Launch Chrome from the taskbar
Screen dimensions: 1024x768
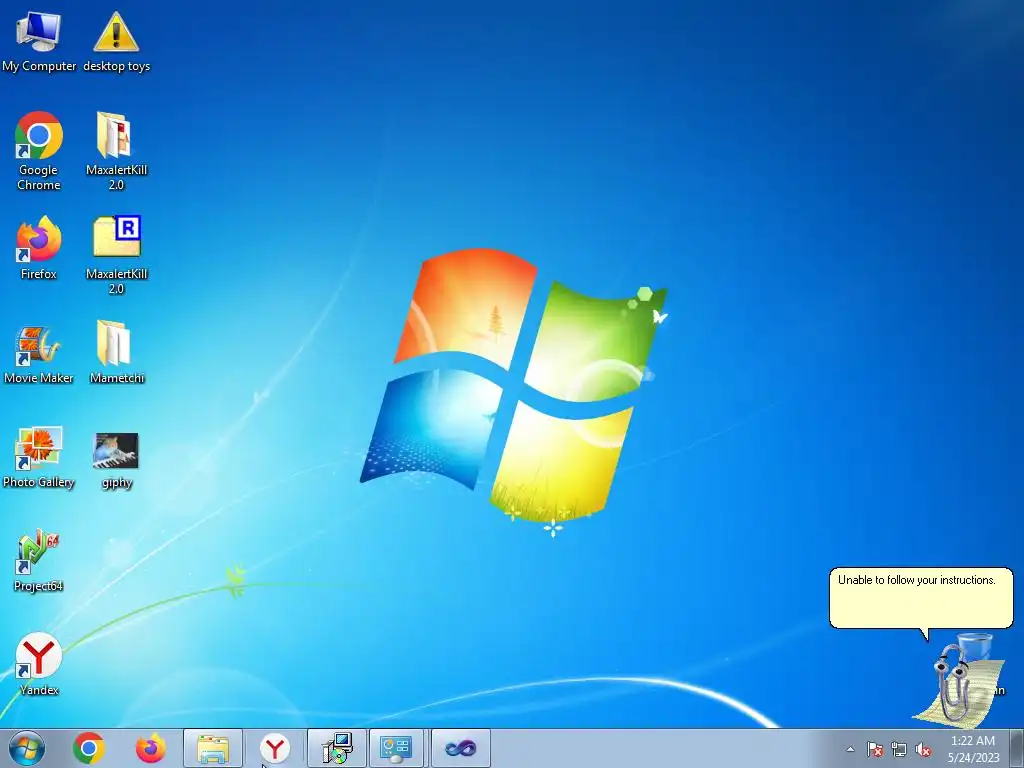point(89,748)
